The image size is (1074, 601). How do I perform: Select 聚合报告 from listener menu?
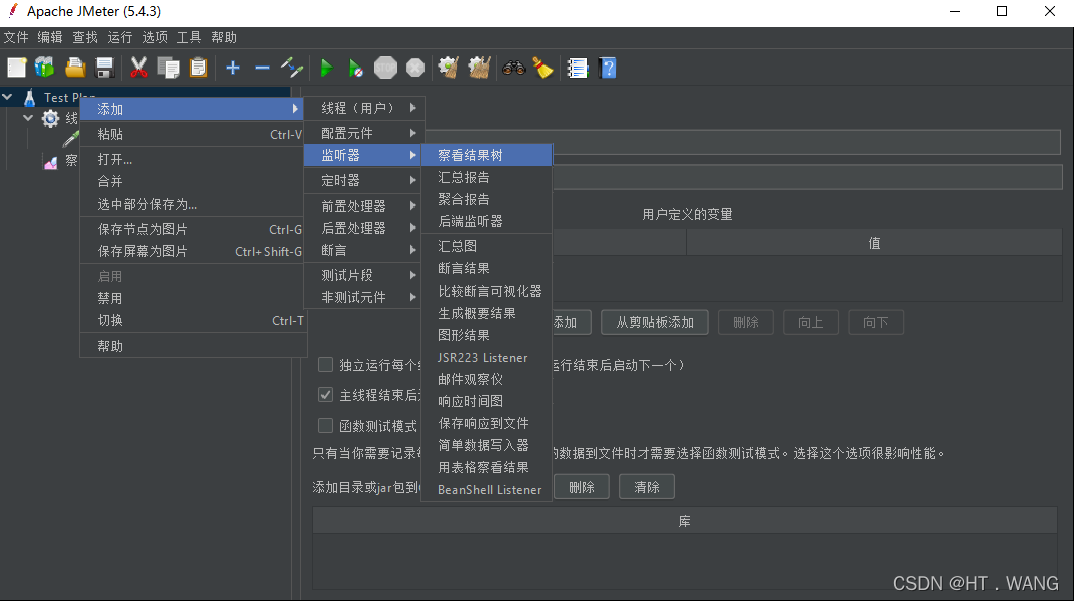(486, 199)
